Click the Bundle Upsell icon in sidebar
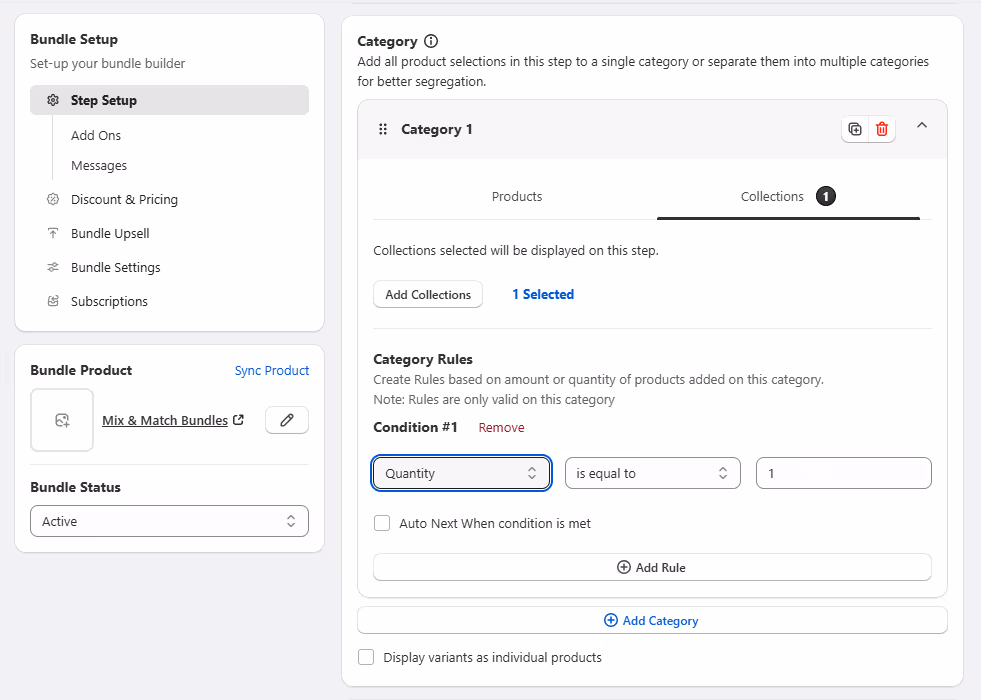The width and height of the screenshot is (981, 700). tap(53, 233)
